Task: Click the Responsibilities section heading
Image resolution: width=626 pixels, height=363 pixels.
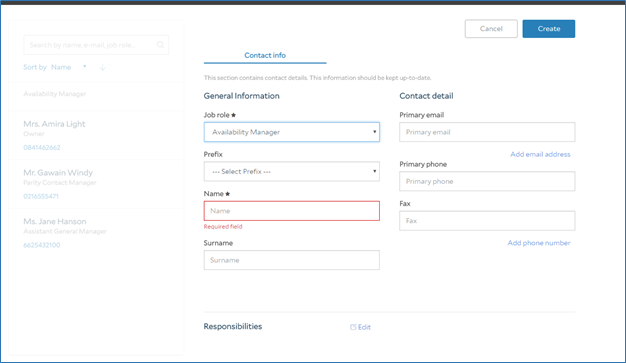Action: 233,327
